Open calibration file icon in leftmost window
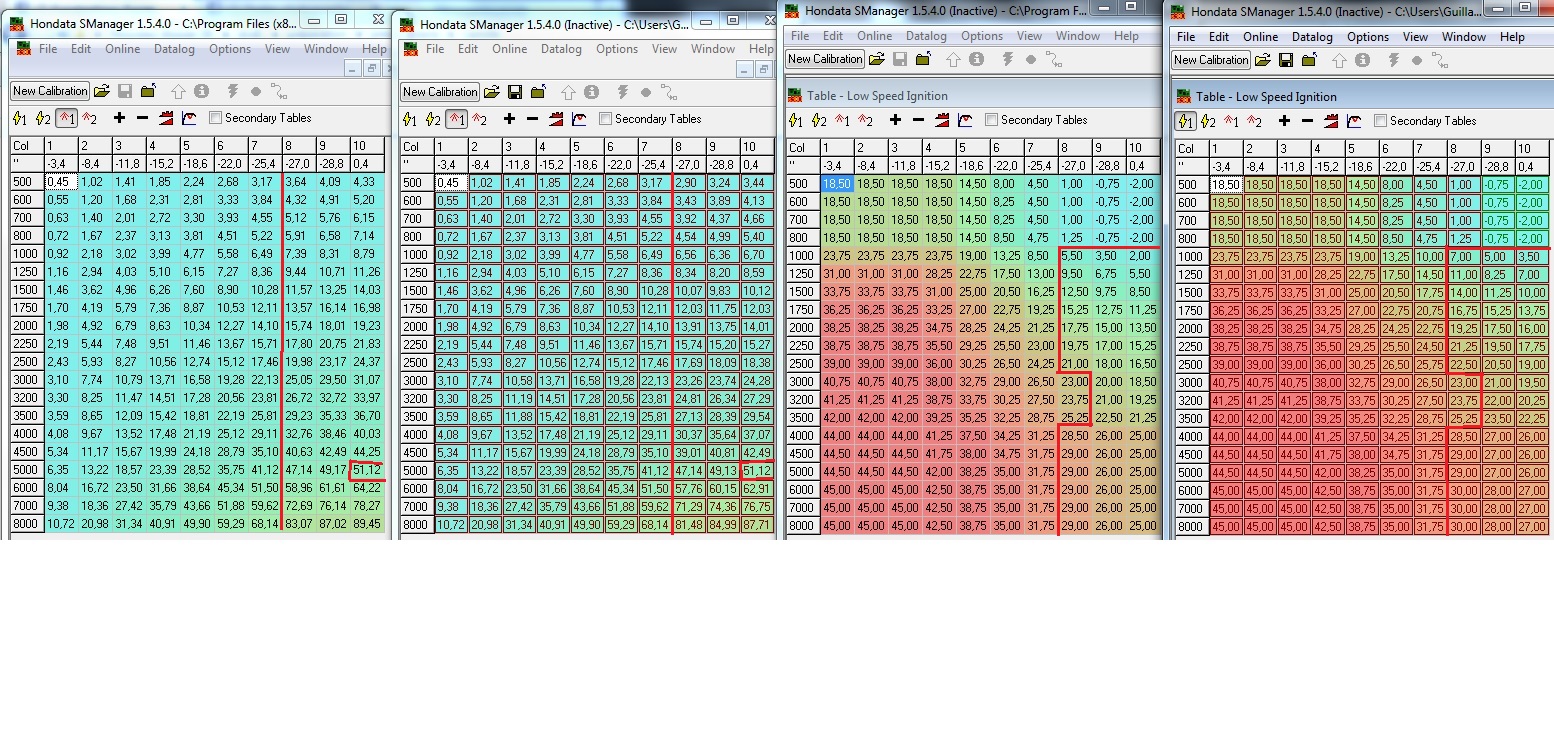The height and width of the screenshot is (738, 1554). (102, 91)
